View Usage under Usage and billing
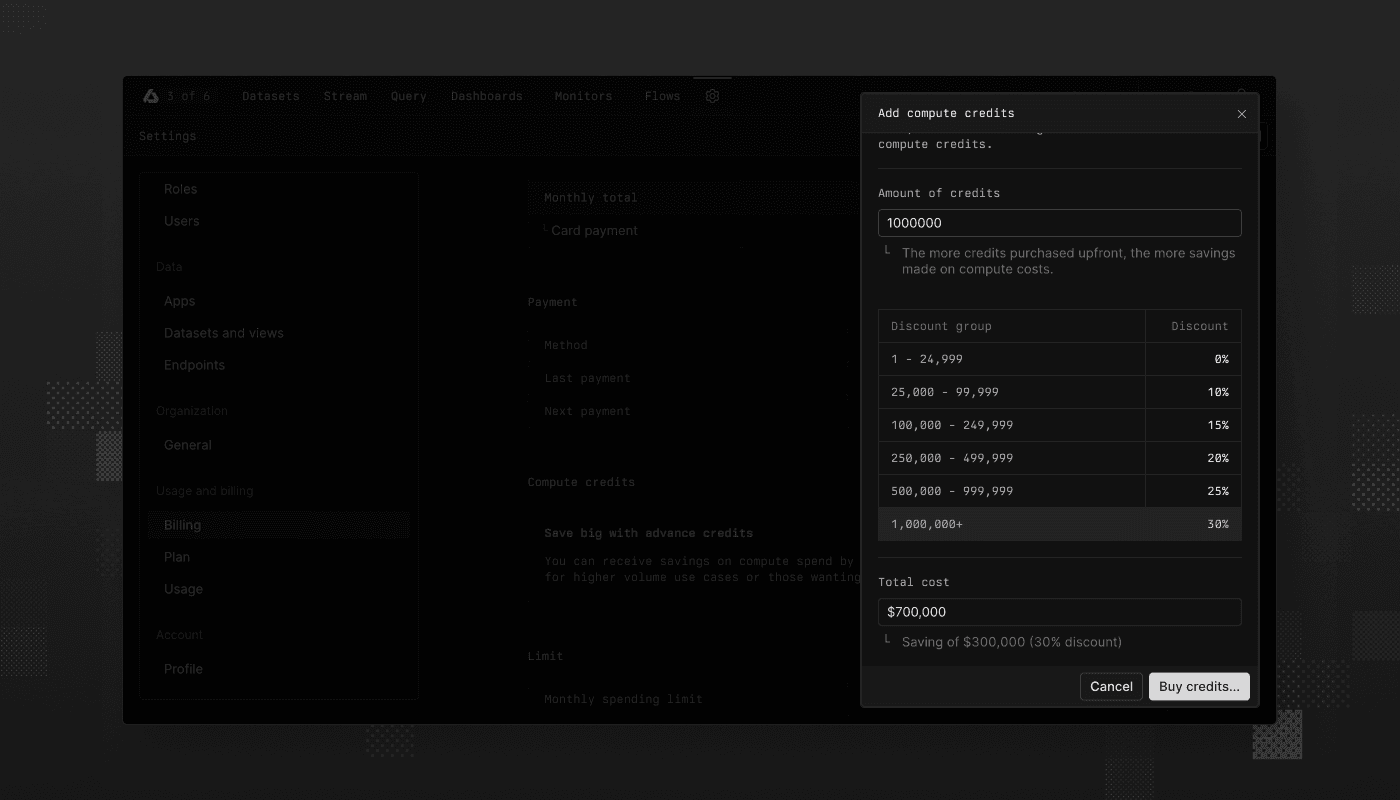 [183, 588]
